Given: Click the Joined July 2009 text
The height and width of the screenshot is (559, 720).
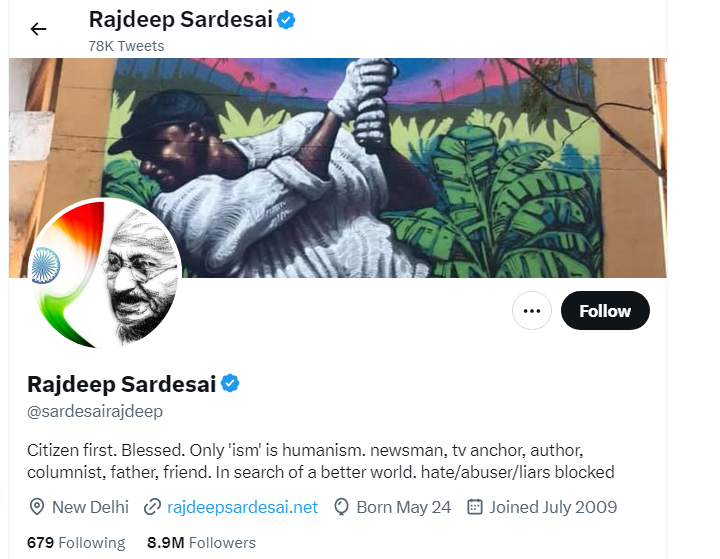Looking at the screenshot, I should [553, 507].
